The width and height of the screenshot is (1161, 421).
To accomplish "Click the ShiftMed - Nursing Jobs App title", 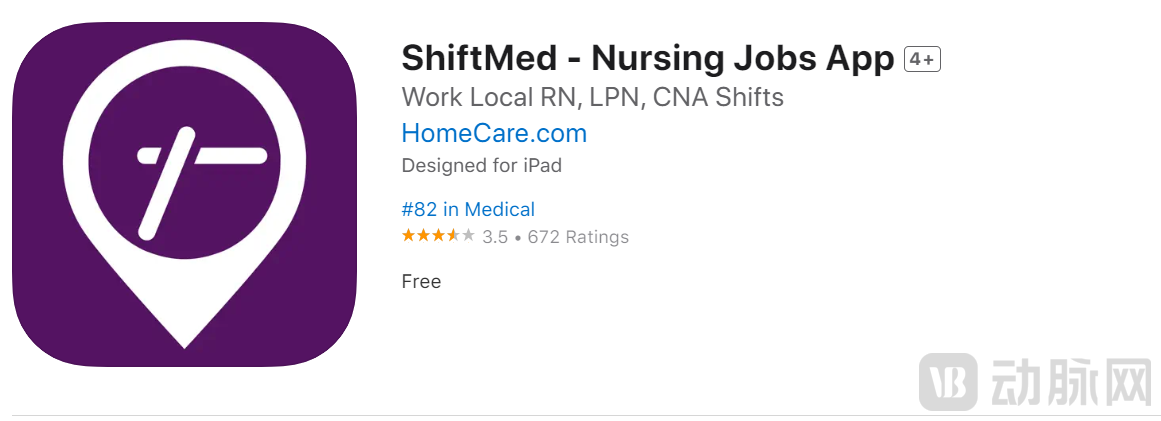I will (647, 59).
